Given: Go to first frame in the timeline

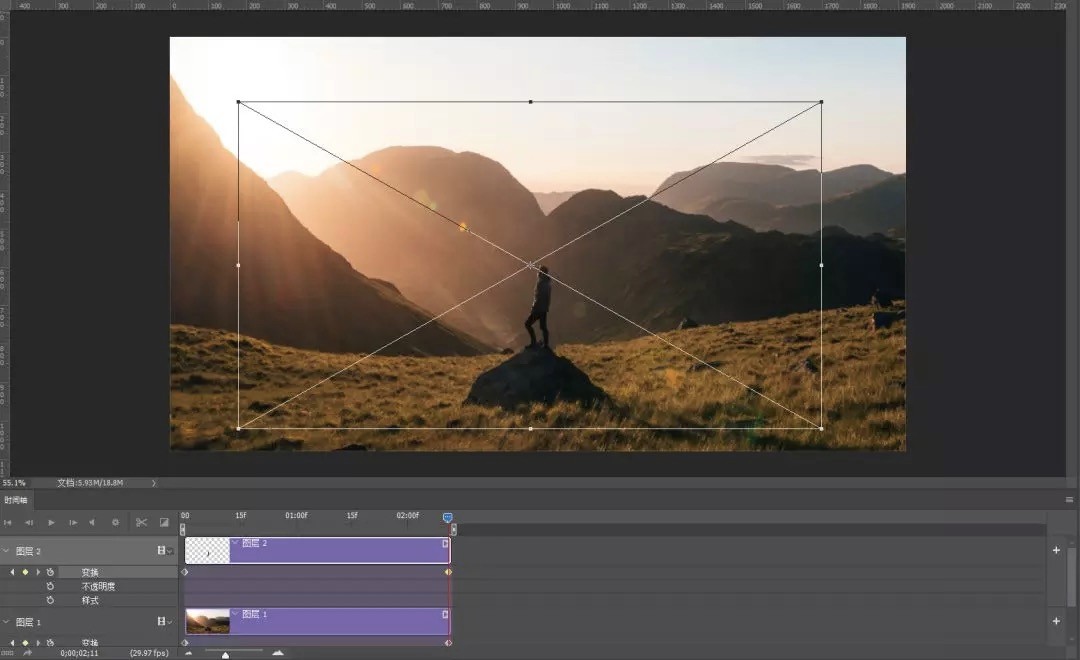Looking at the screenshot, I should point(8,522).
